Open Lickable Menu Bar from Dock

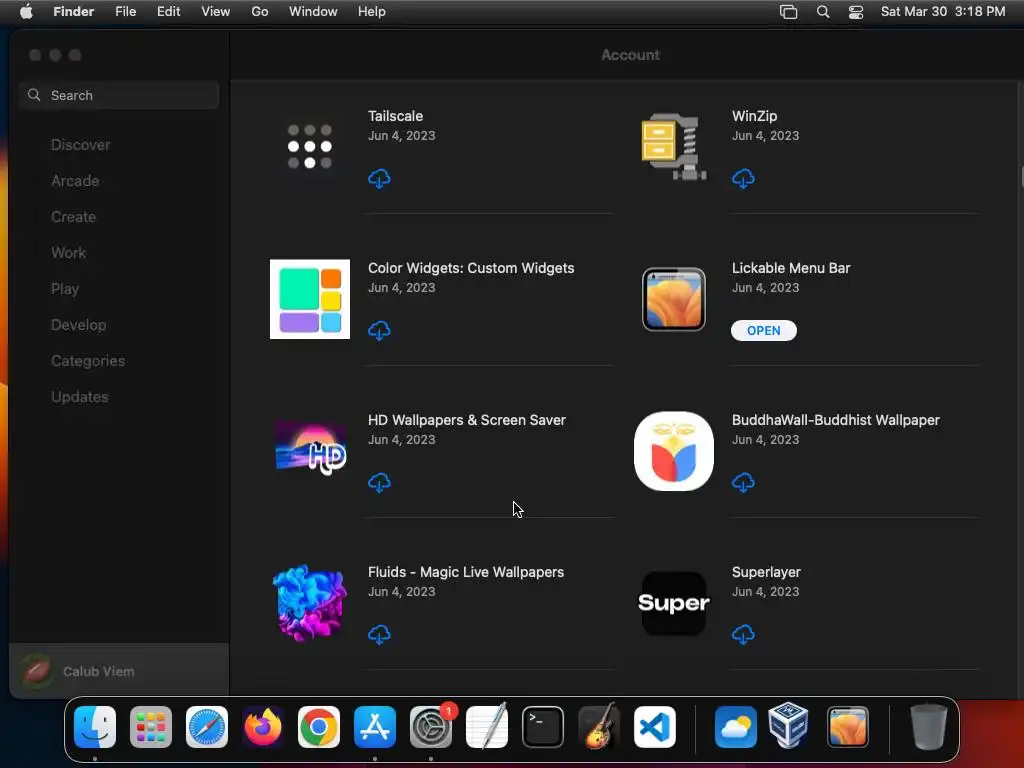847,727
